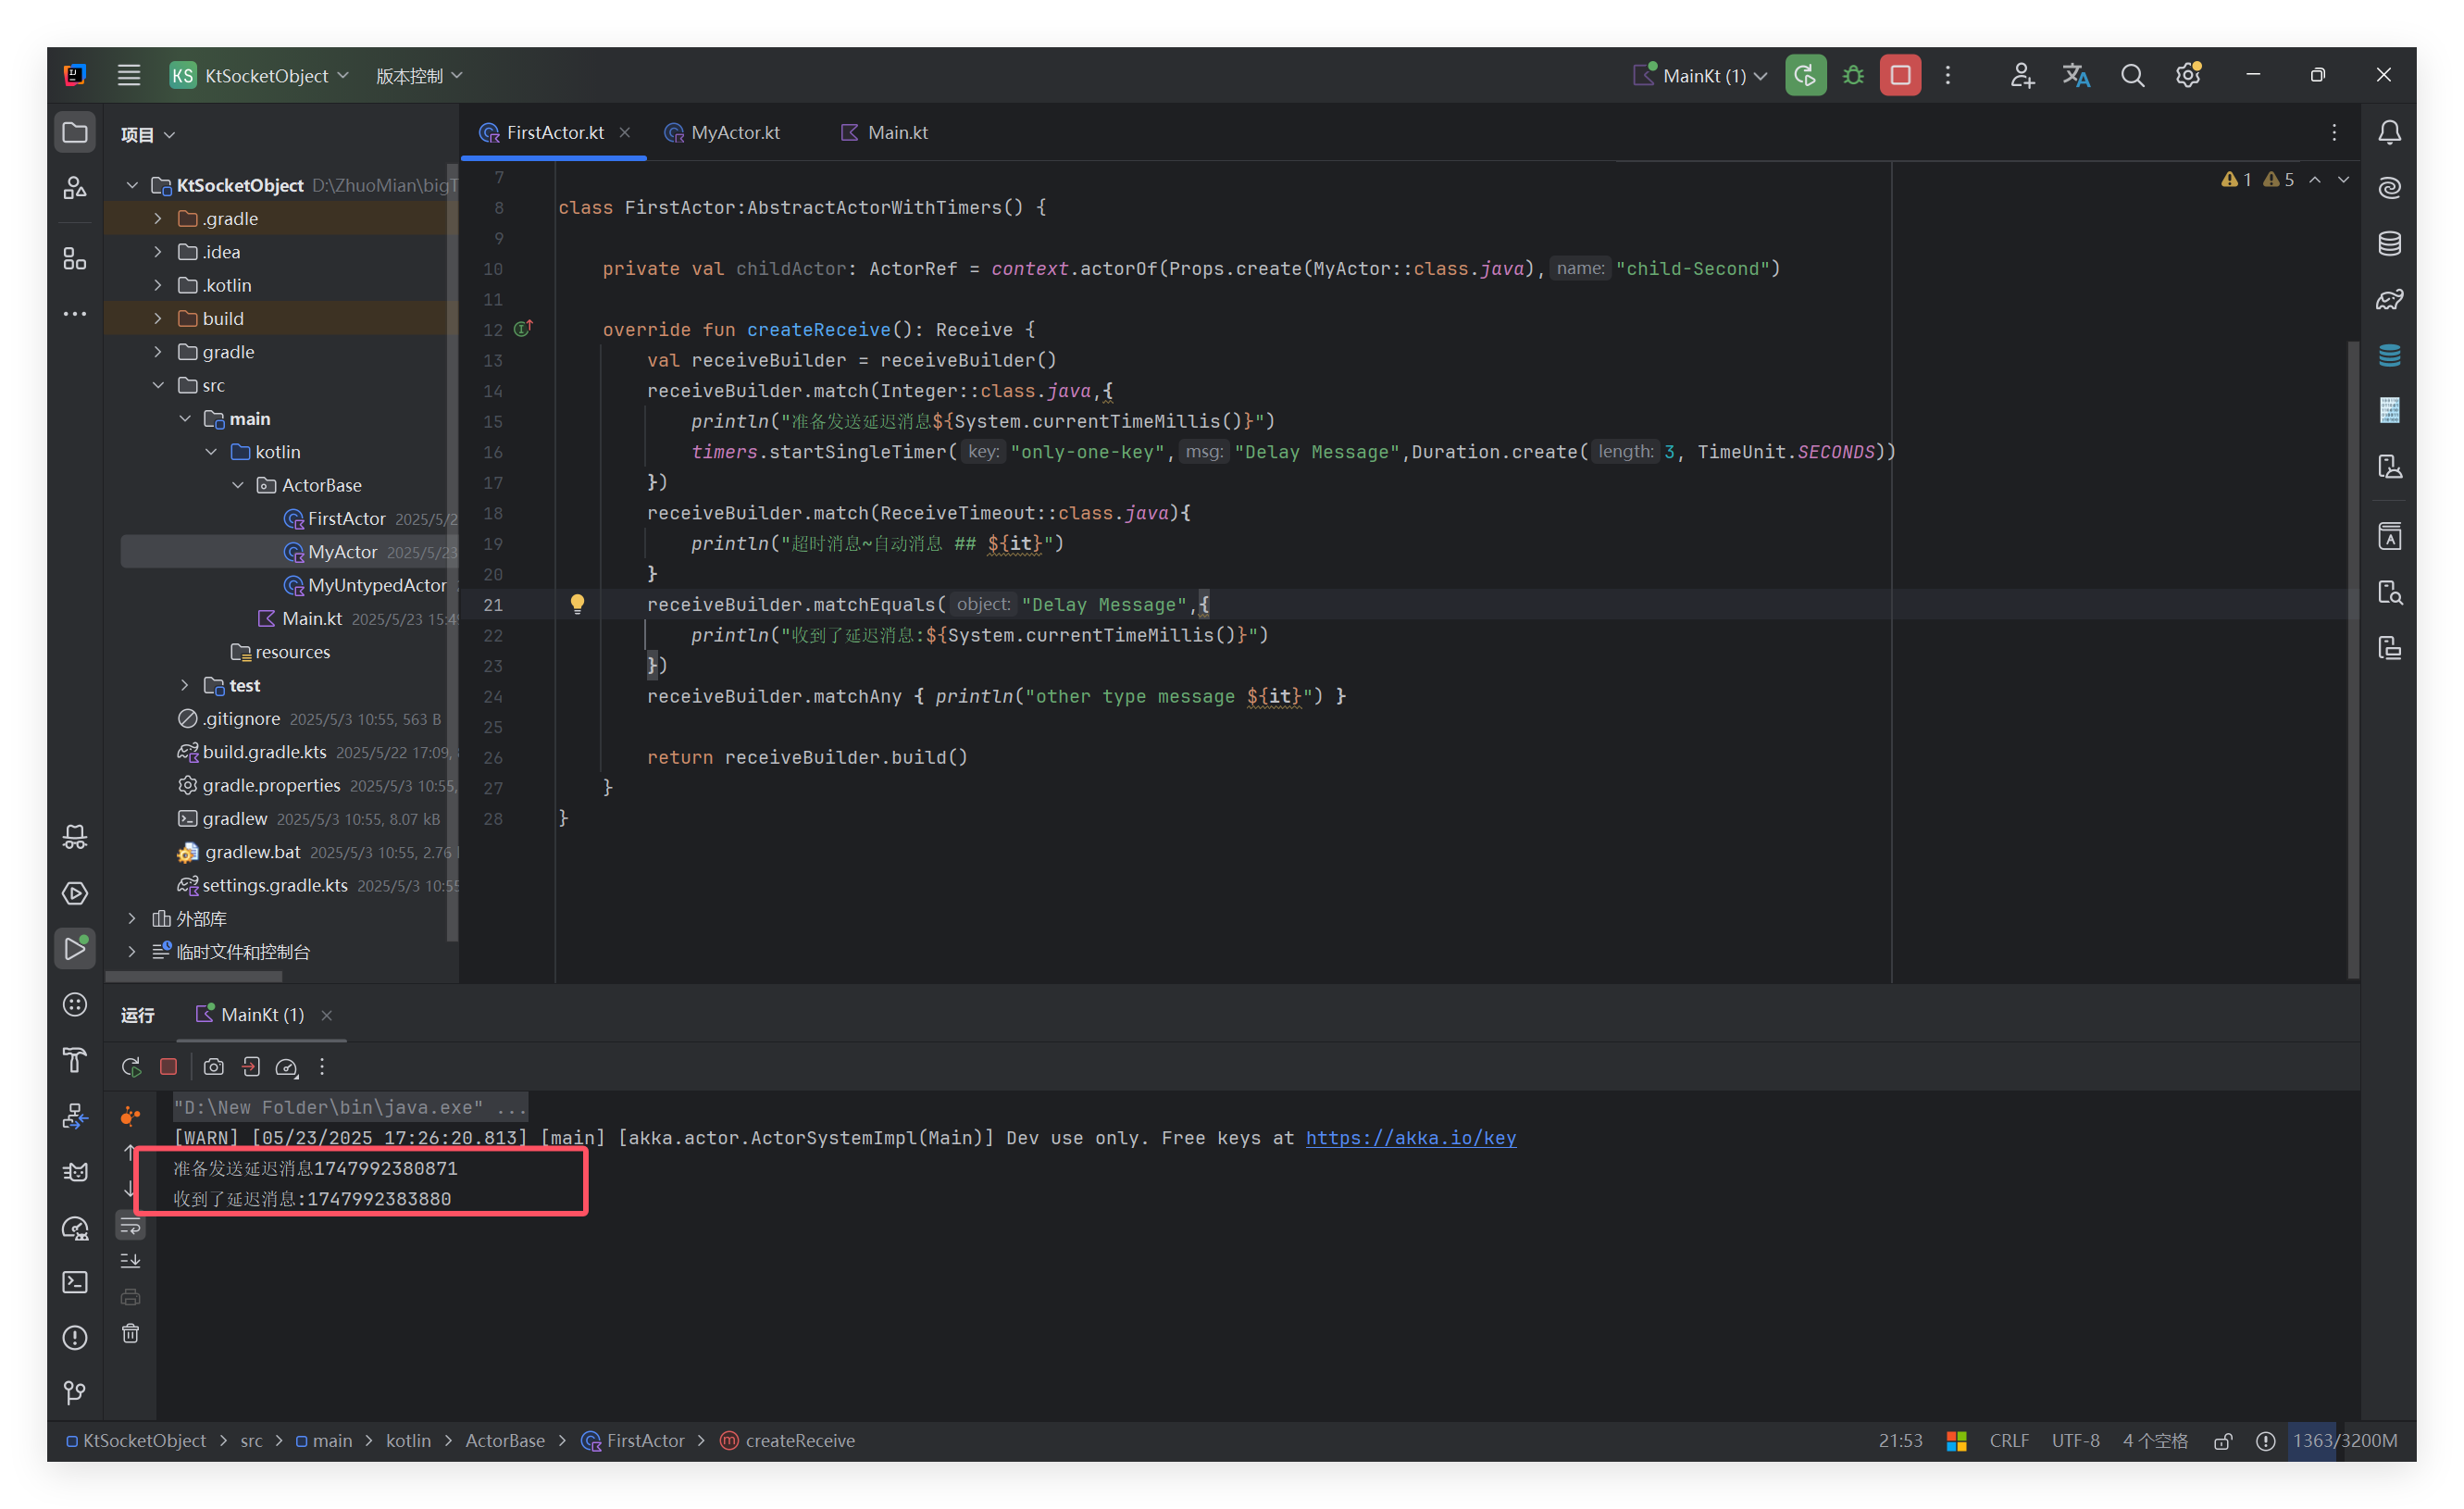Image resolution: width=2464 pixels, height=1509 pixels.
Task: Click the 21:53 caret position indicator
Action: point(1900,1441)
